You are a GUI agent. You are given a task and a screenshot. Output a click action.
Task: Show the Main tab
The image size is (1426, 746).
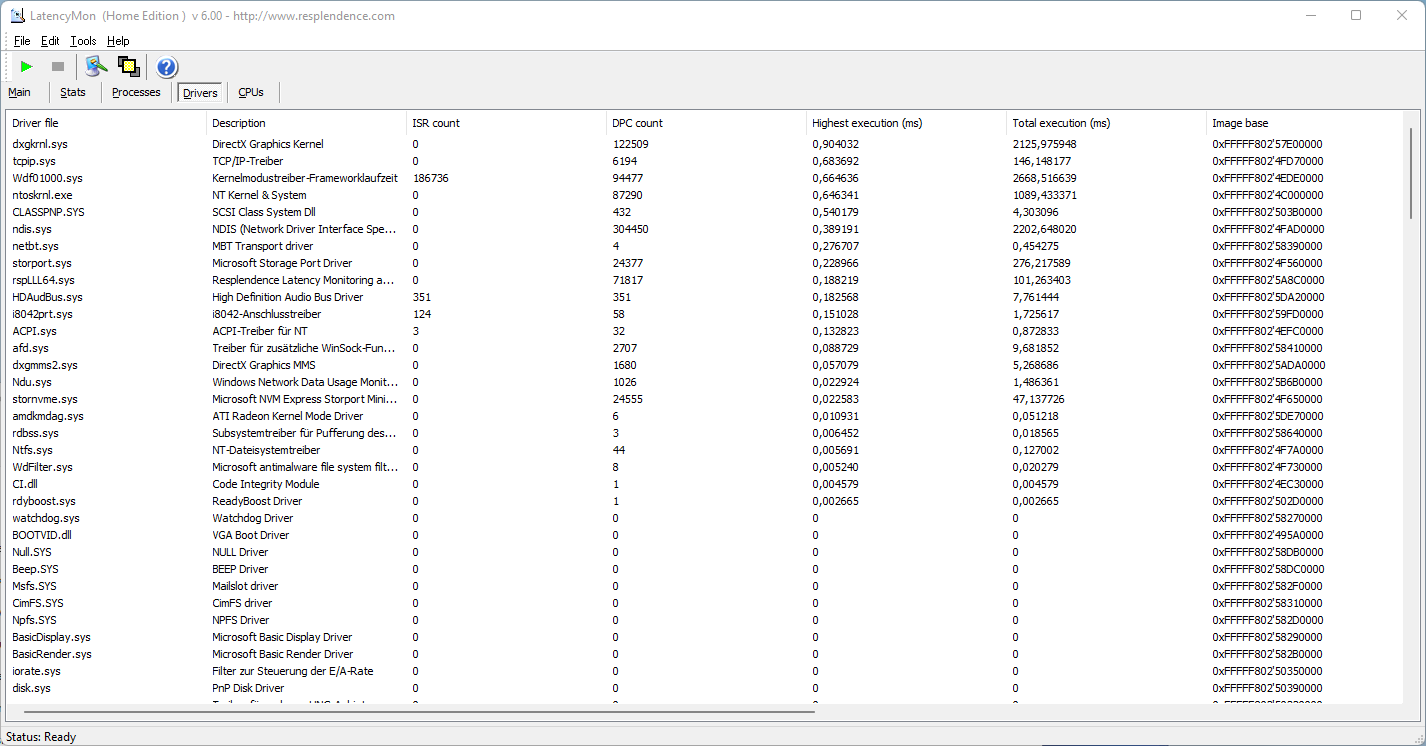point(20,93)
